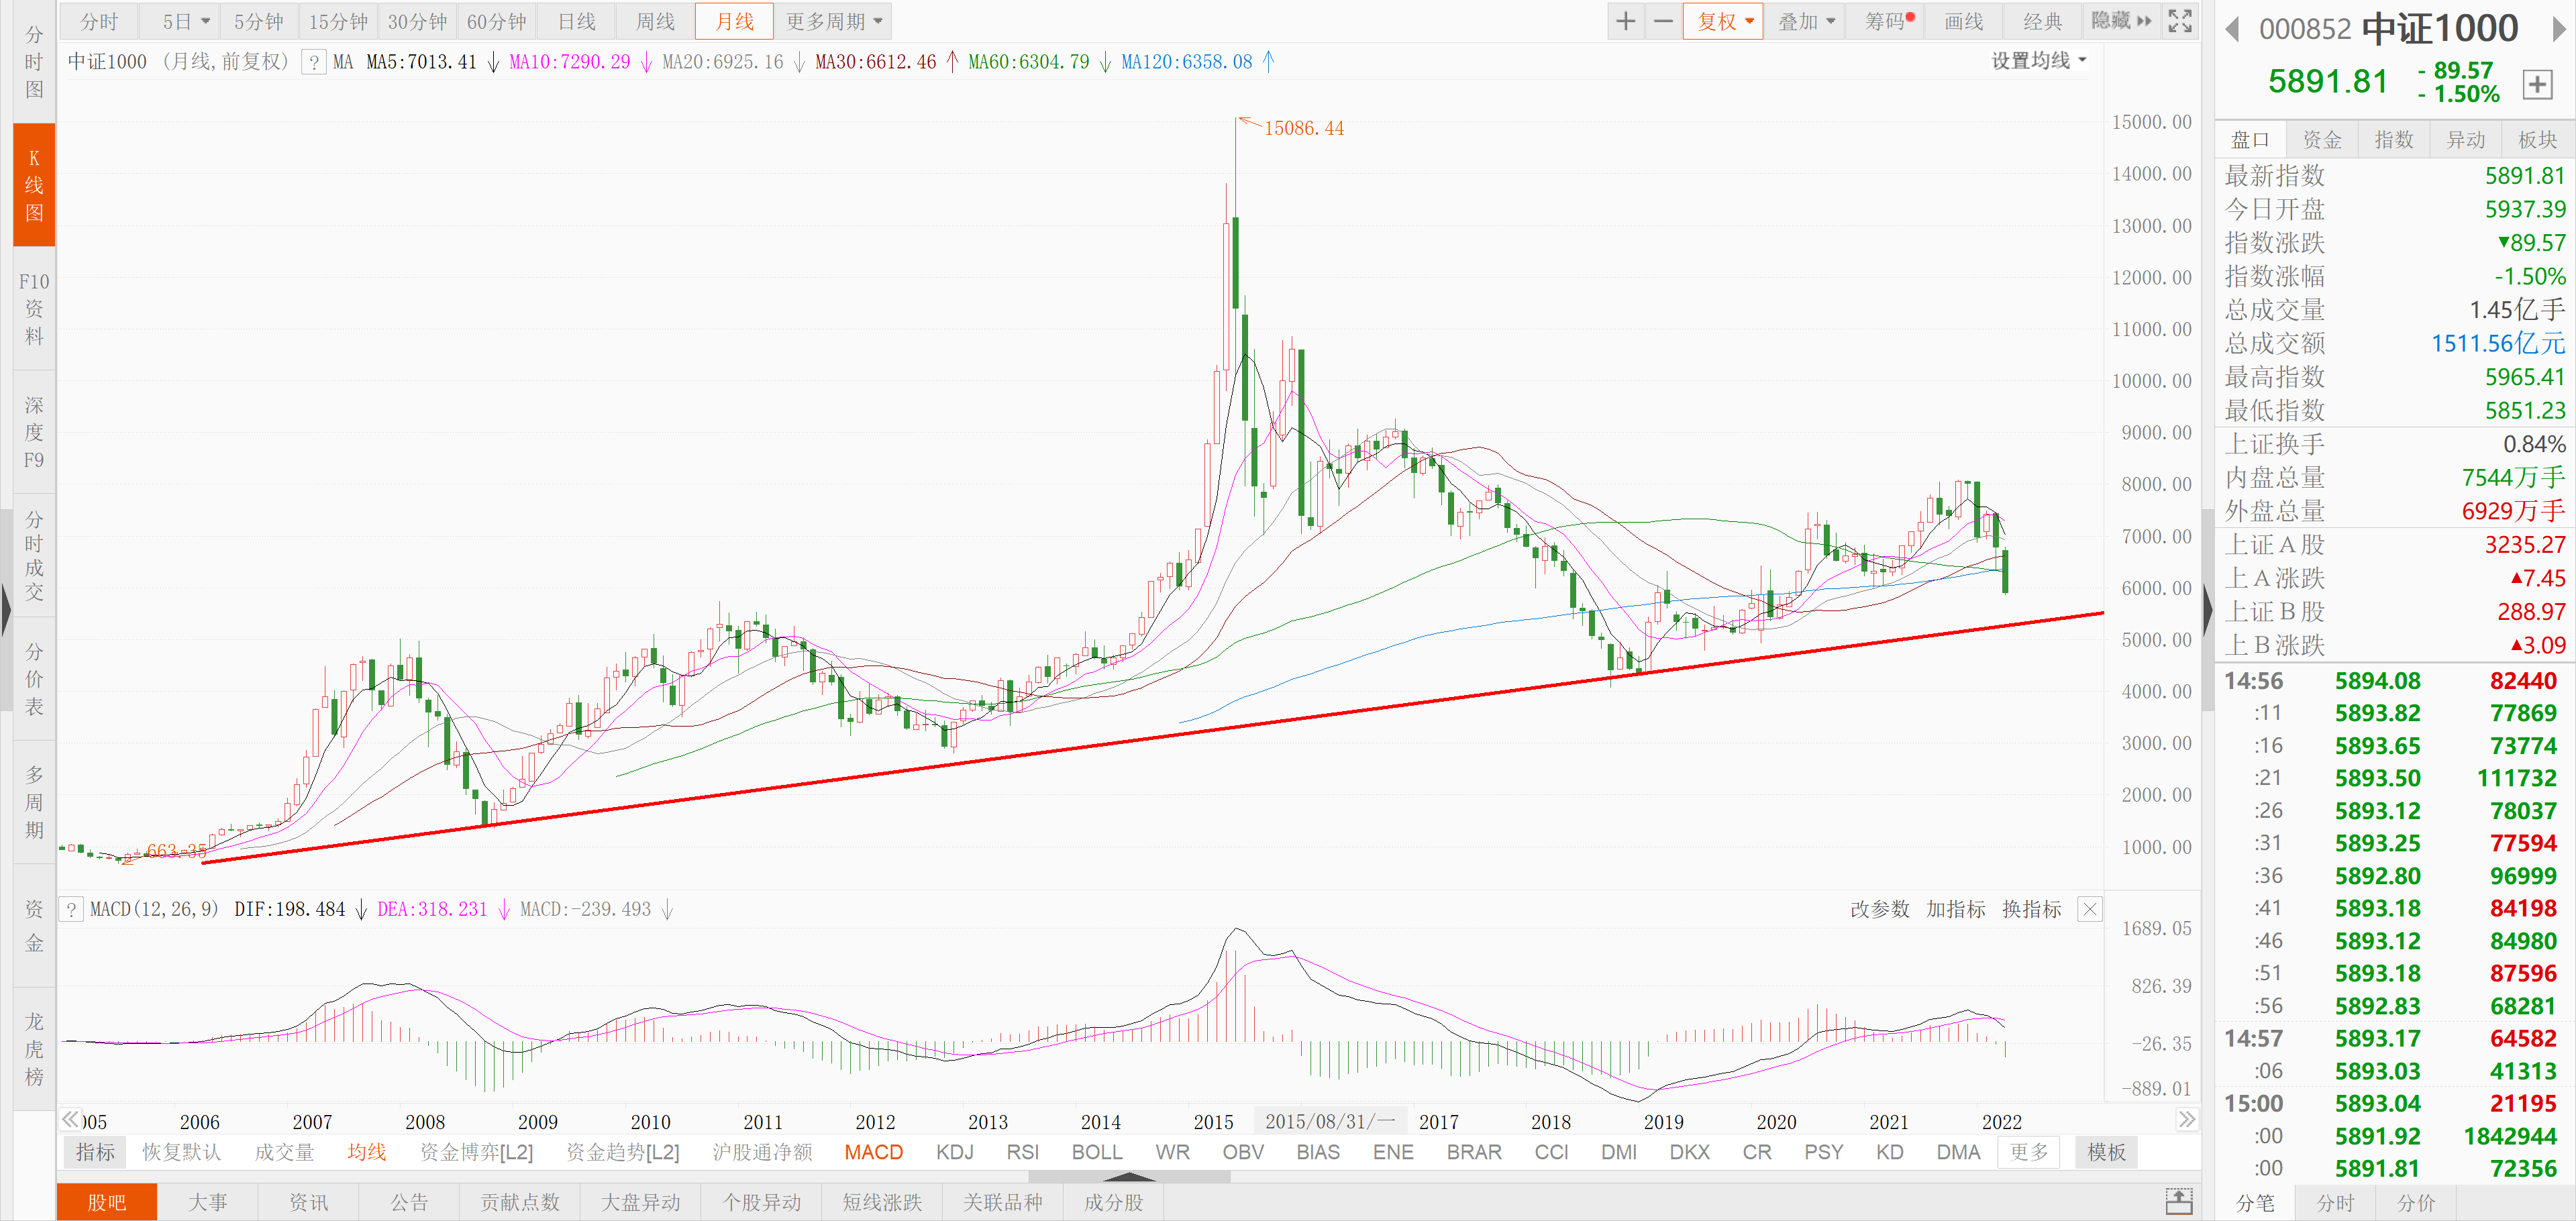The width and height of the screenshot is (2576, 1221).
Task: Zoom in chart with plus icon
Action: [x=1626, y=21]
